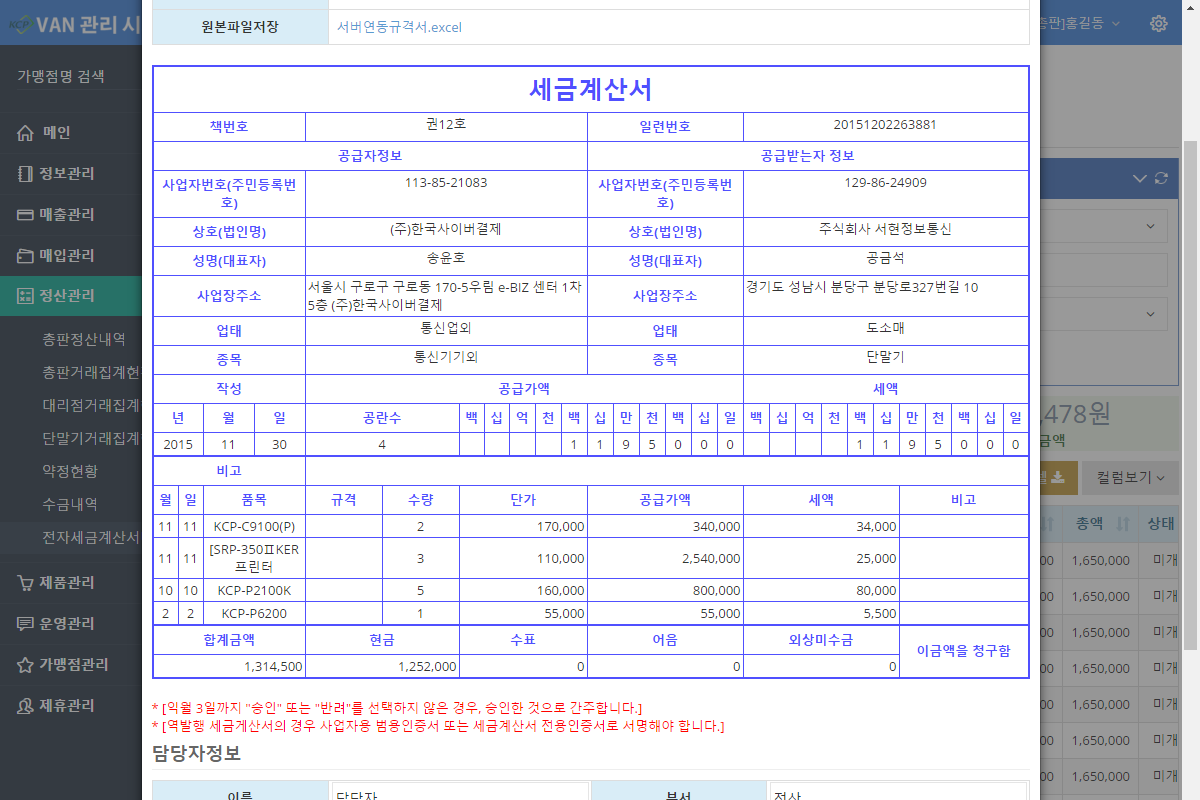Image resolution: width=1200 pixels, height=800 pixels.
Task: Click product name KCP-P2100K
Action: coord(255,591)
